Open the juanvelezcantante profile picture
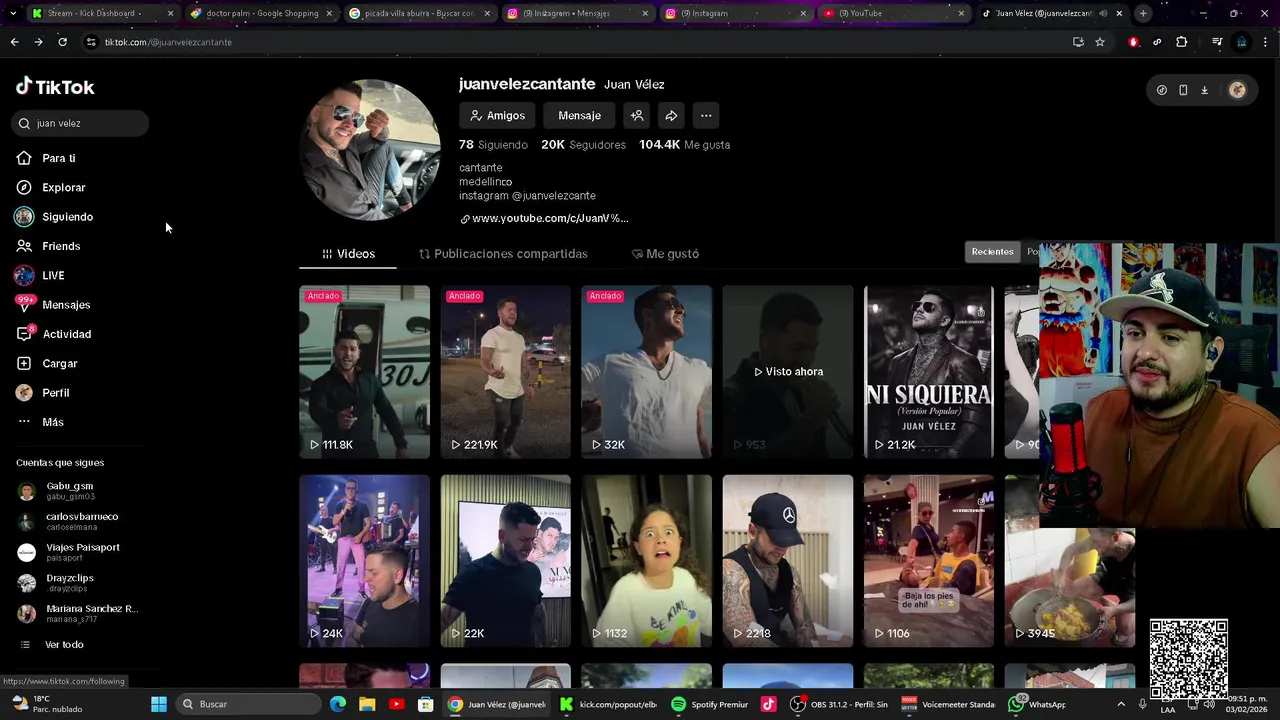1280x720 pixels. click(x=371, y=149)
